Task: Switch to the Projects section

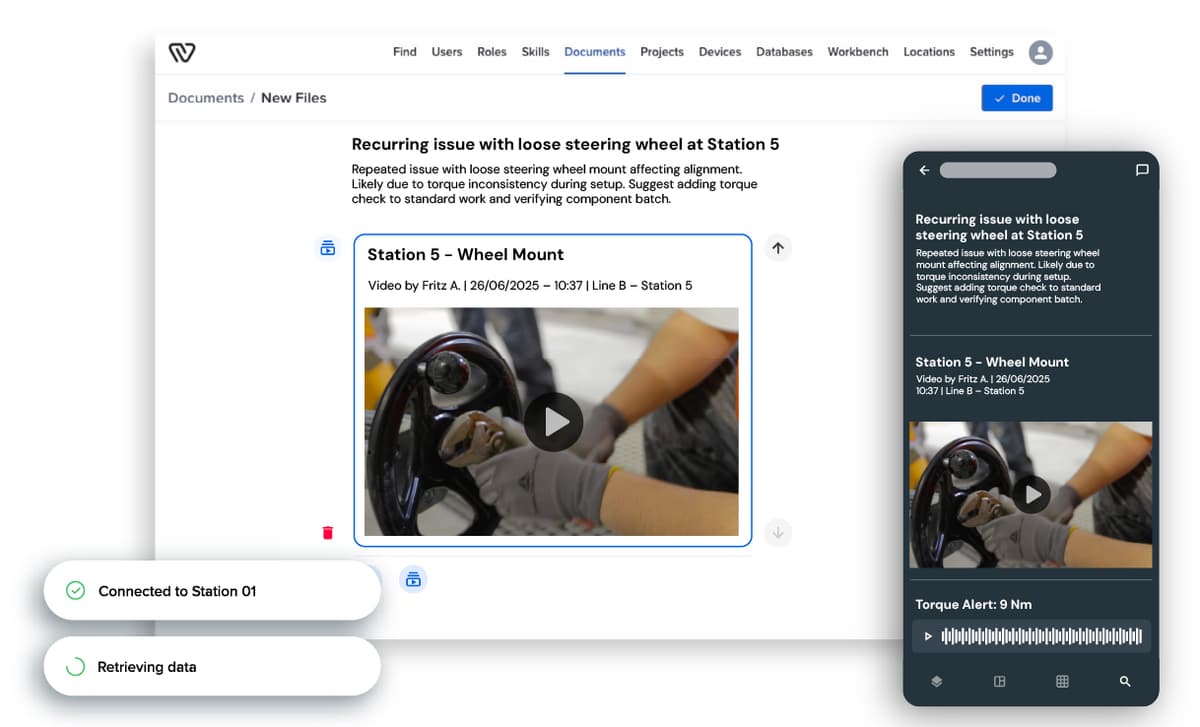Action: [x=661, y=52]
